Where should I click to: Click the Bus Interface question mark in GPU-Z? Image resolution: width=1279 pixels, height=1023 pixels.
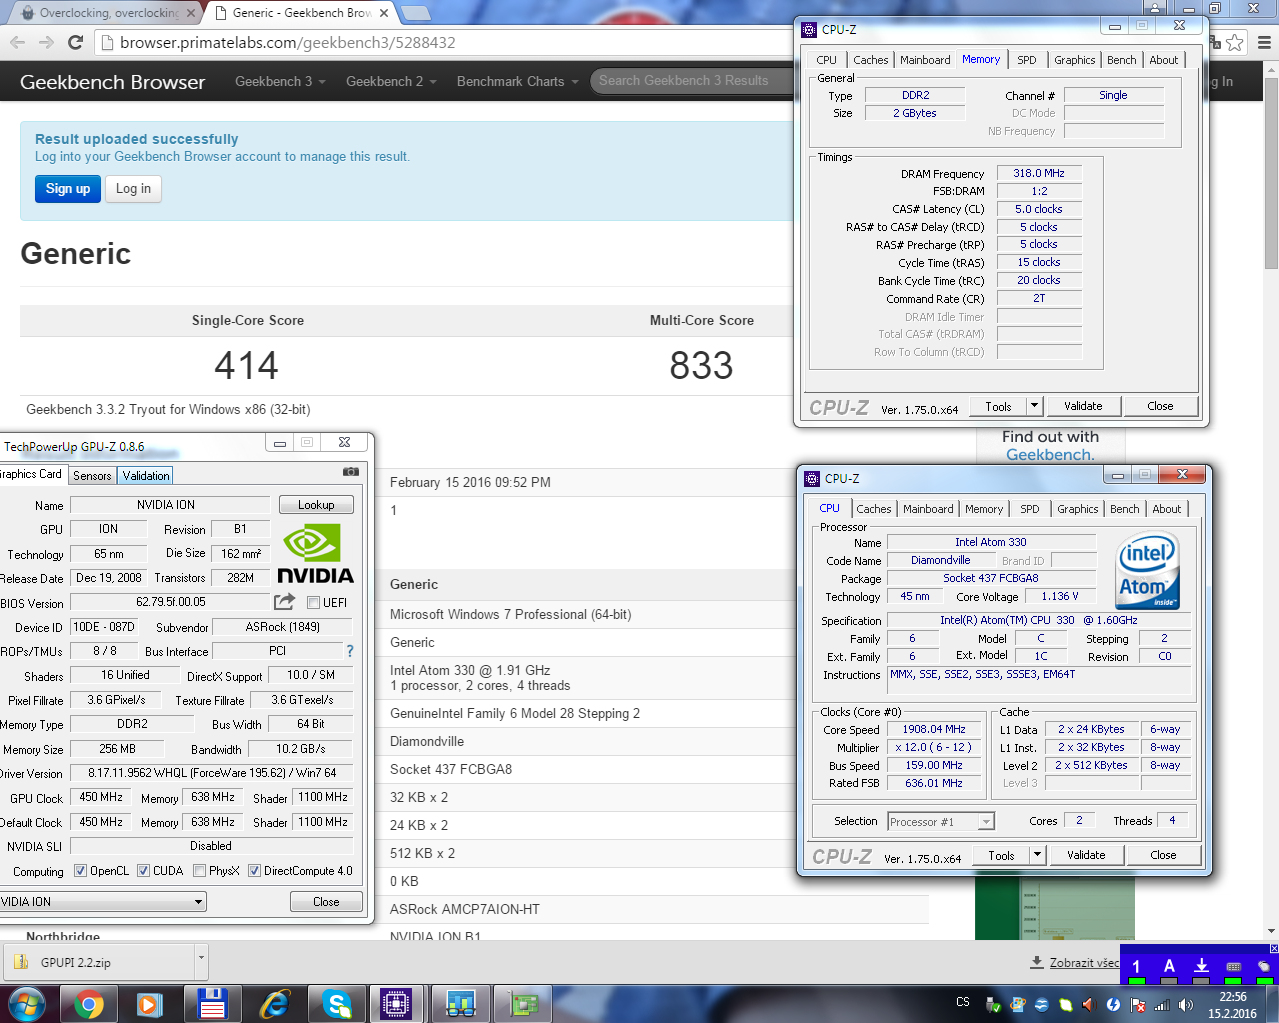tap(350, 651)
